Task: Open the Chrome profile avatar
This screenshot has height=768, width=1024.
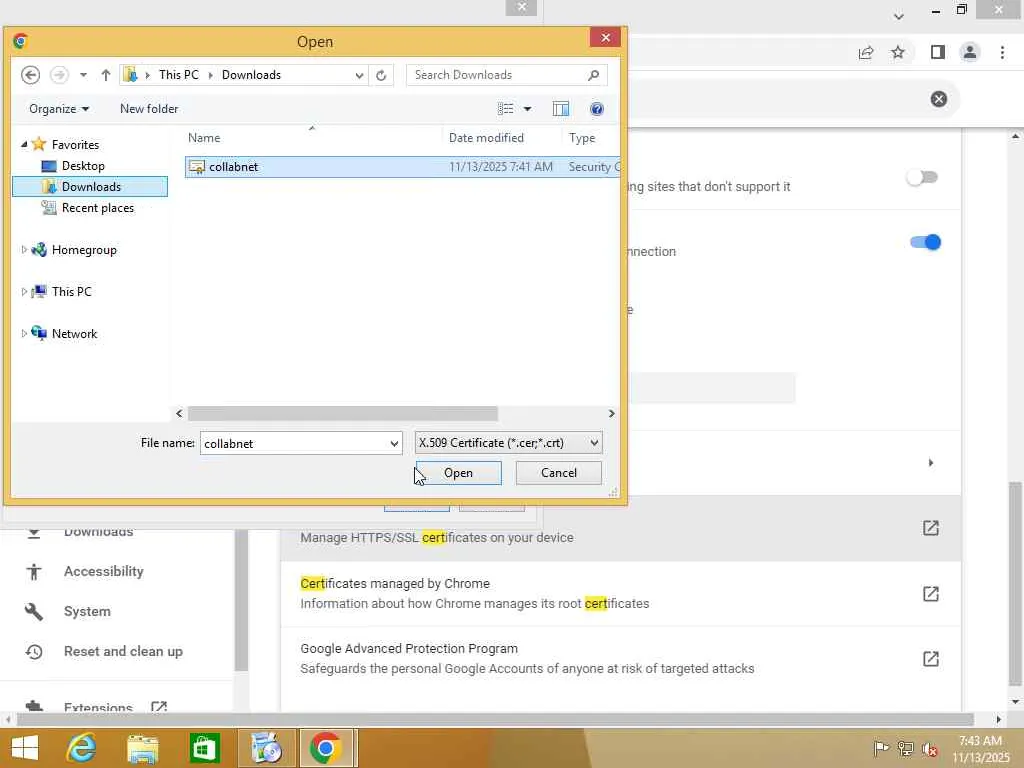Action: (970, 52)
